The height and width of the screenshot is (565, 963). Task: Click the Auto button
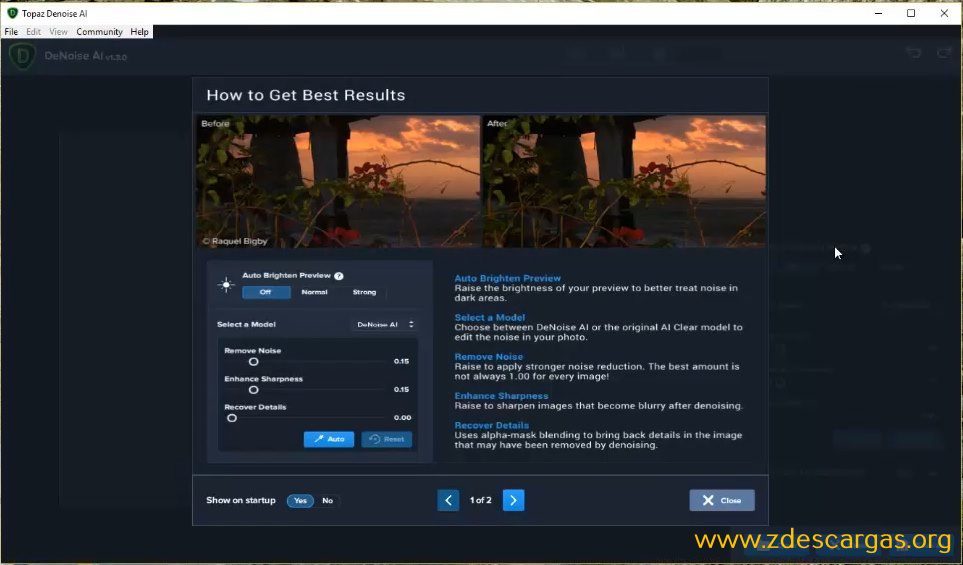click(329, 439)
